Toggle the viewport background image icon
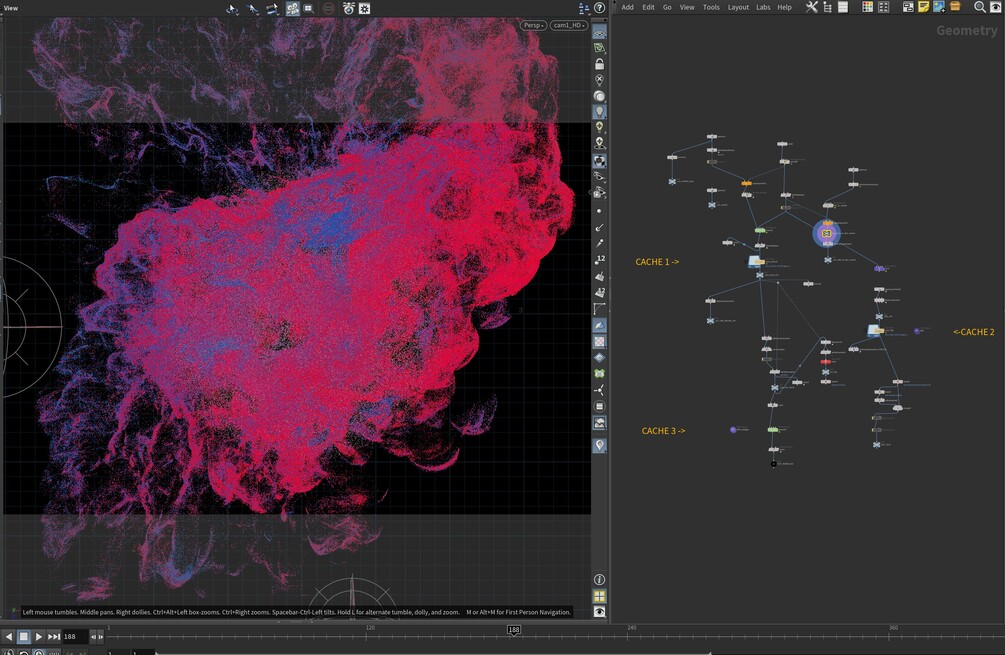 coord(599,423)
